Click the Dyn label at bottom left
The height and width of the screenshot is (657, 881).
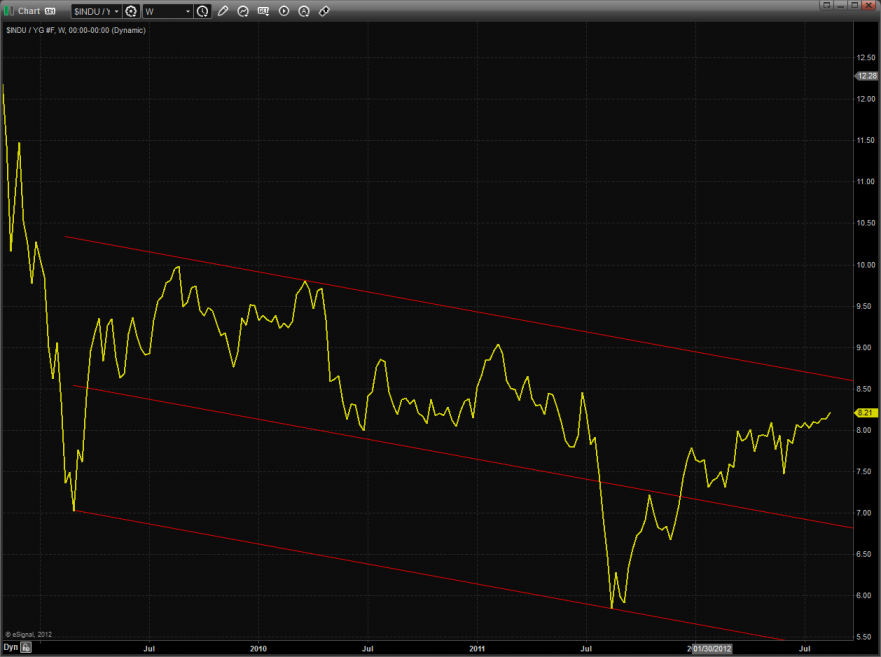[11, 647]
